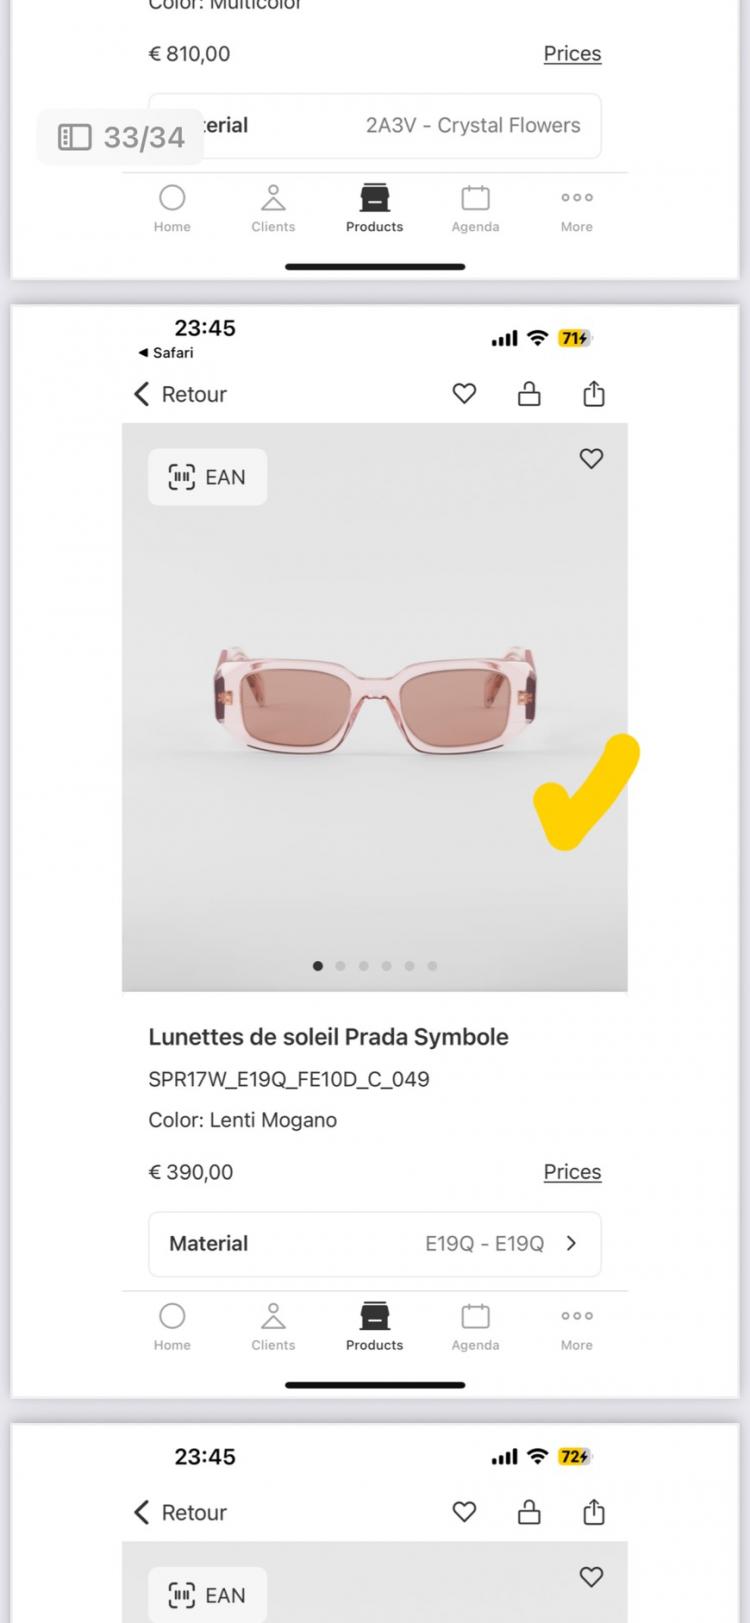The height and width of the screenshot is (1623, 750).
Task: Open the 33/34 page sidebar indicator
Action: [x=122, y=137]
